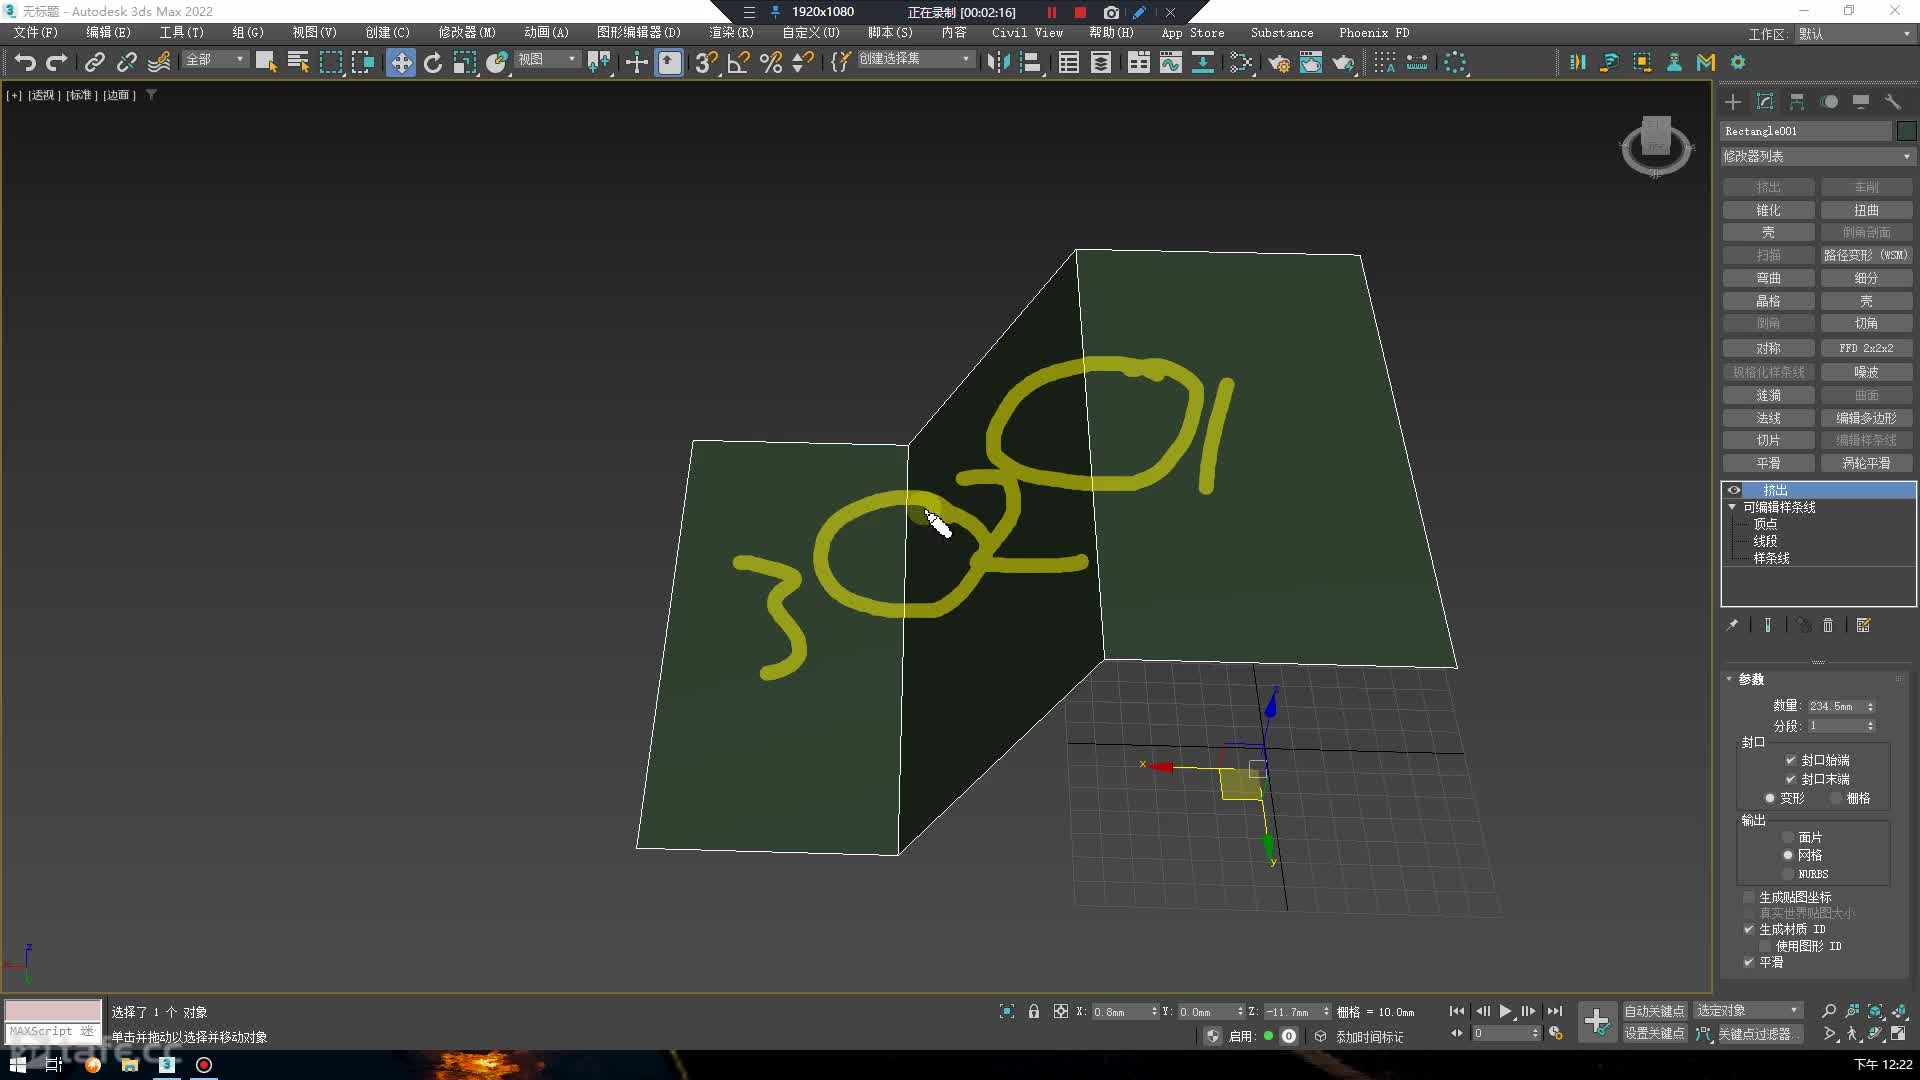The width and height of the screenshot is (1920, 1080).
Task: Toggle the 生成材质 ID checkbox
Action: tap(1749, 929)
